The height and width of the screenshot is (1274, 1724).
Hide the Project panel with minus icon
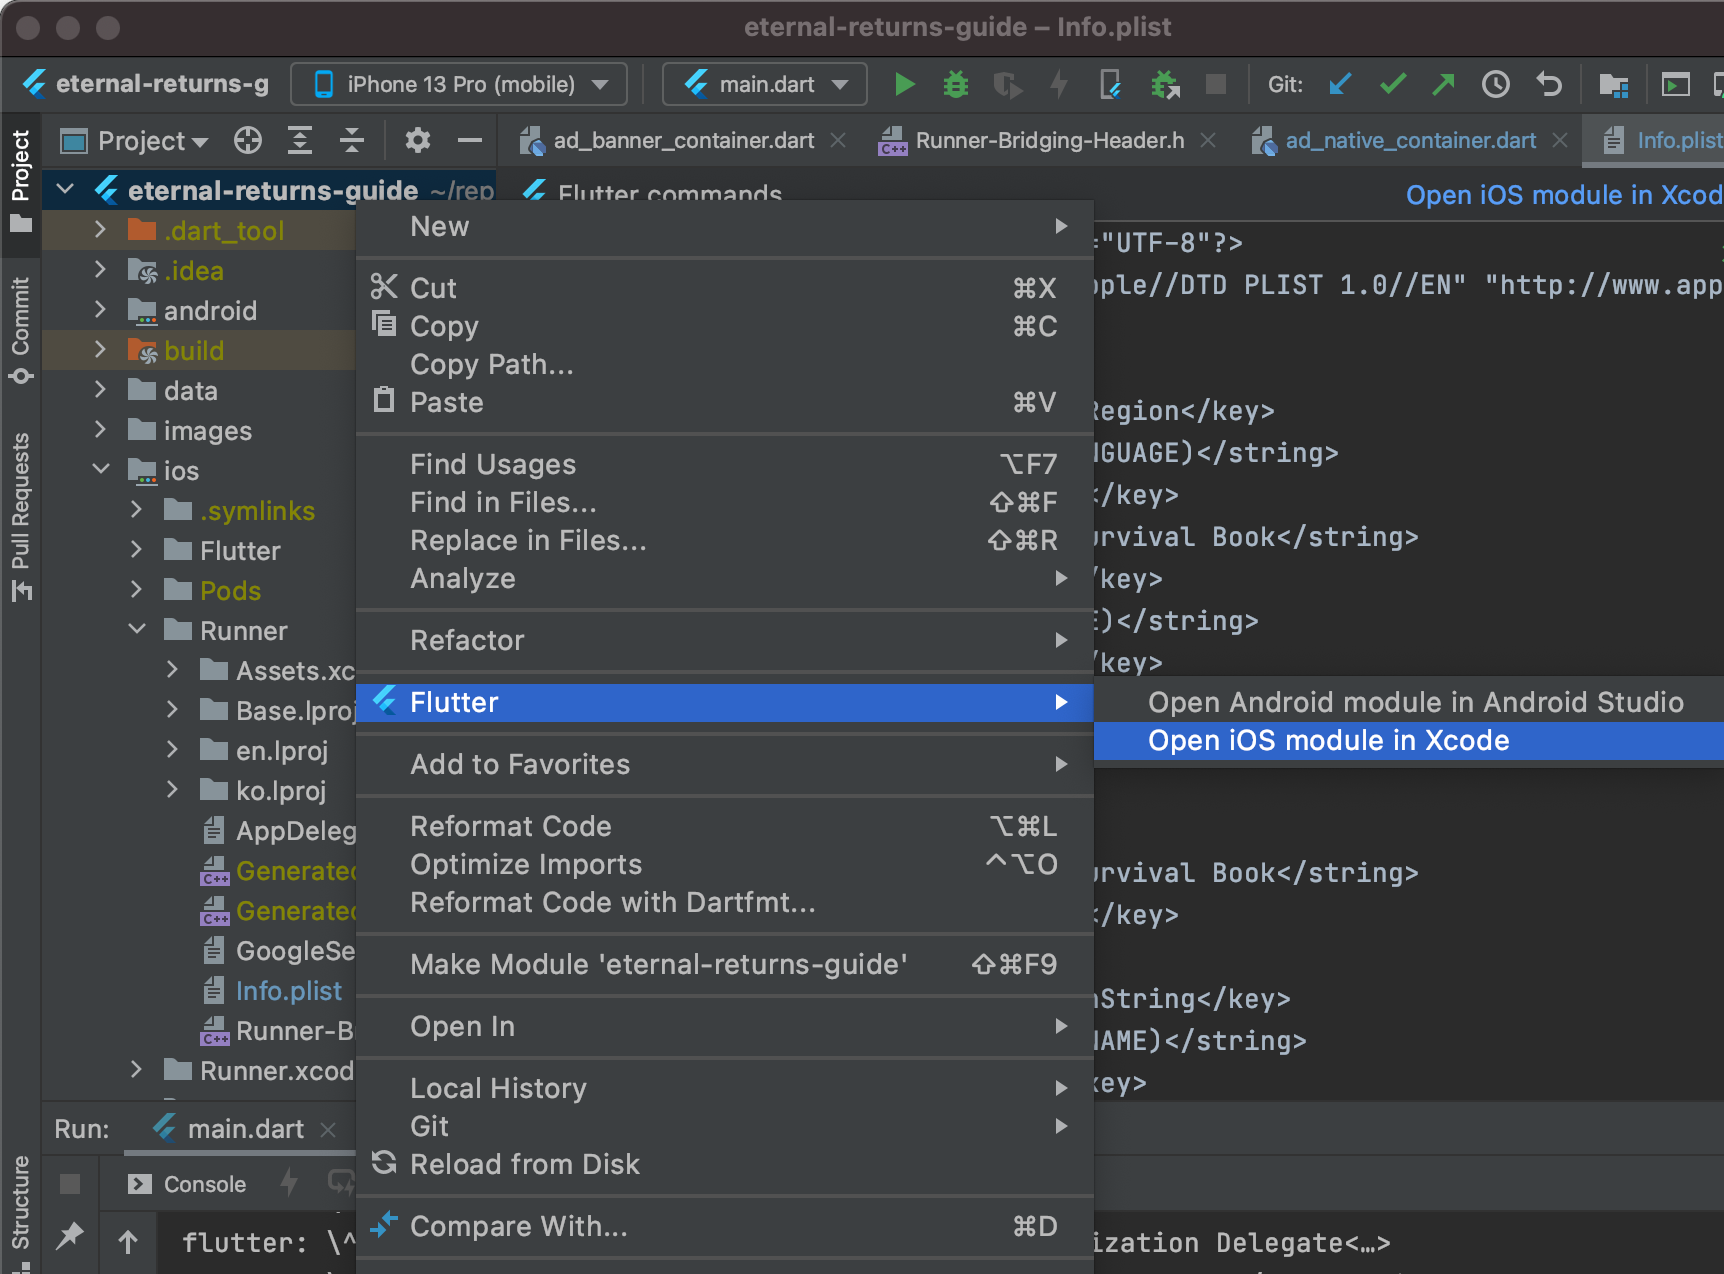pos(470,140)
